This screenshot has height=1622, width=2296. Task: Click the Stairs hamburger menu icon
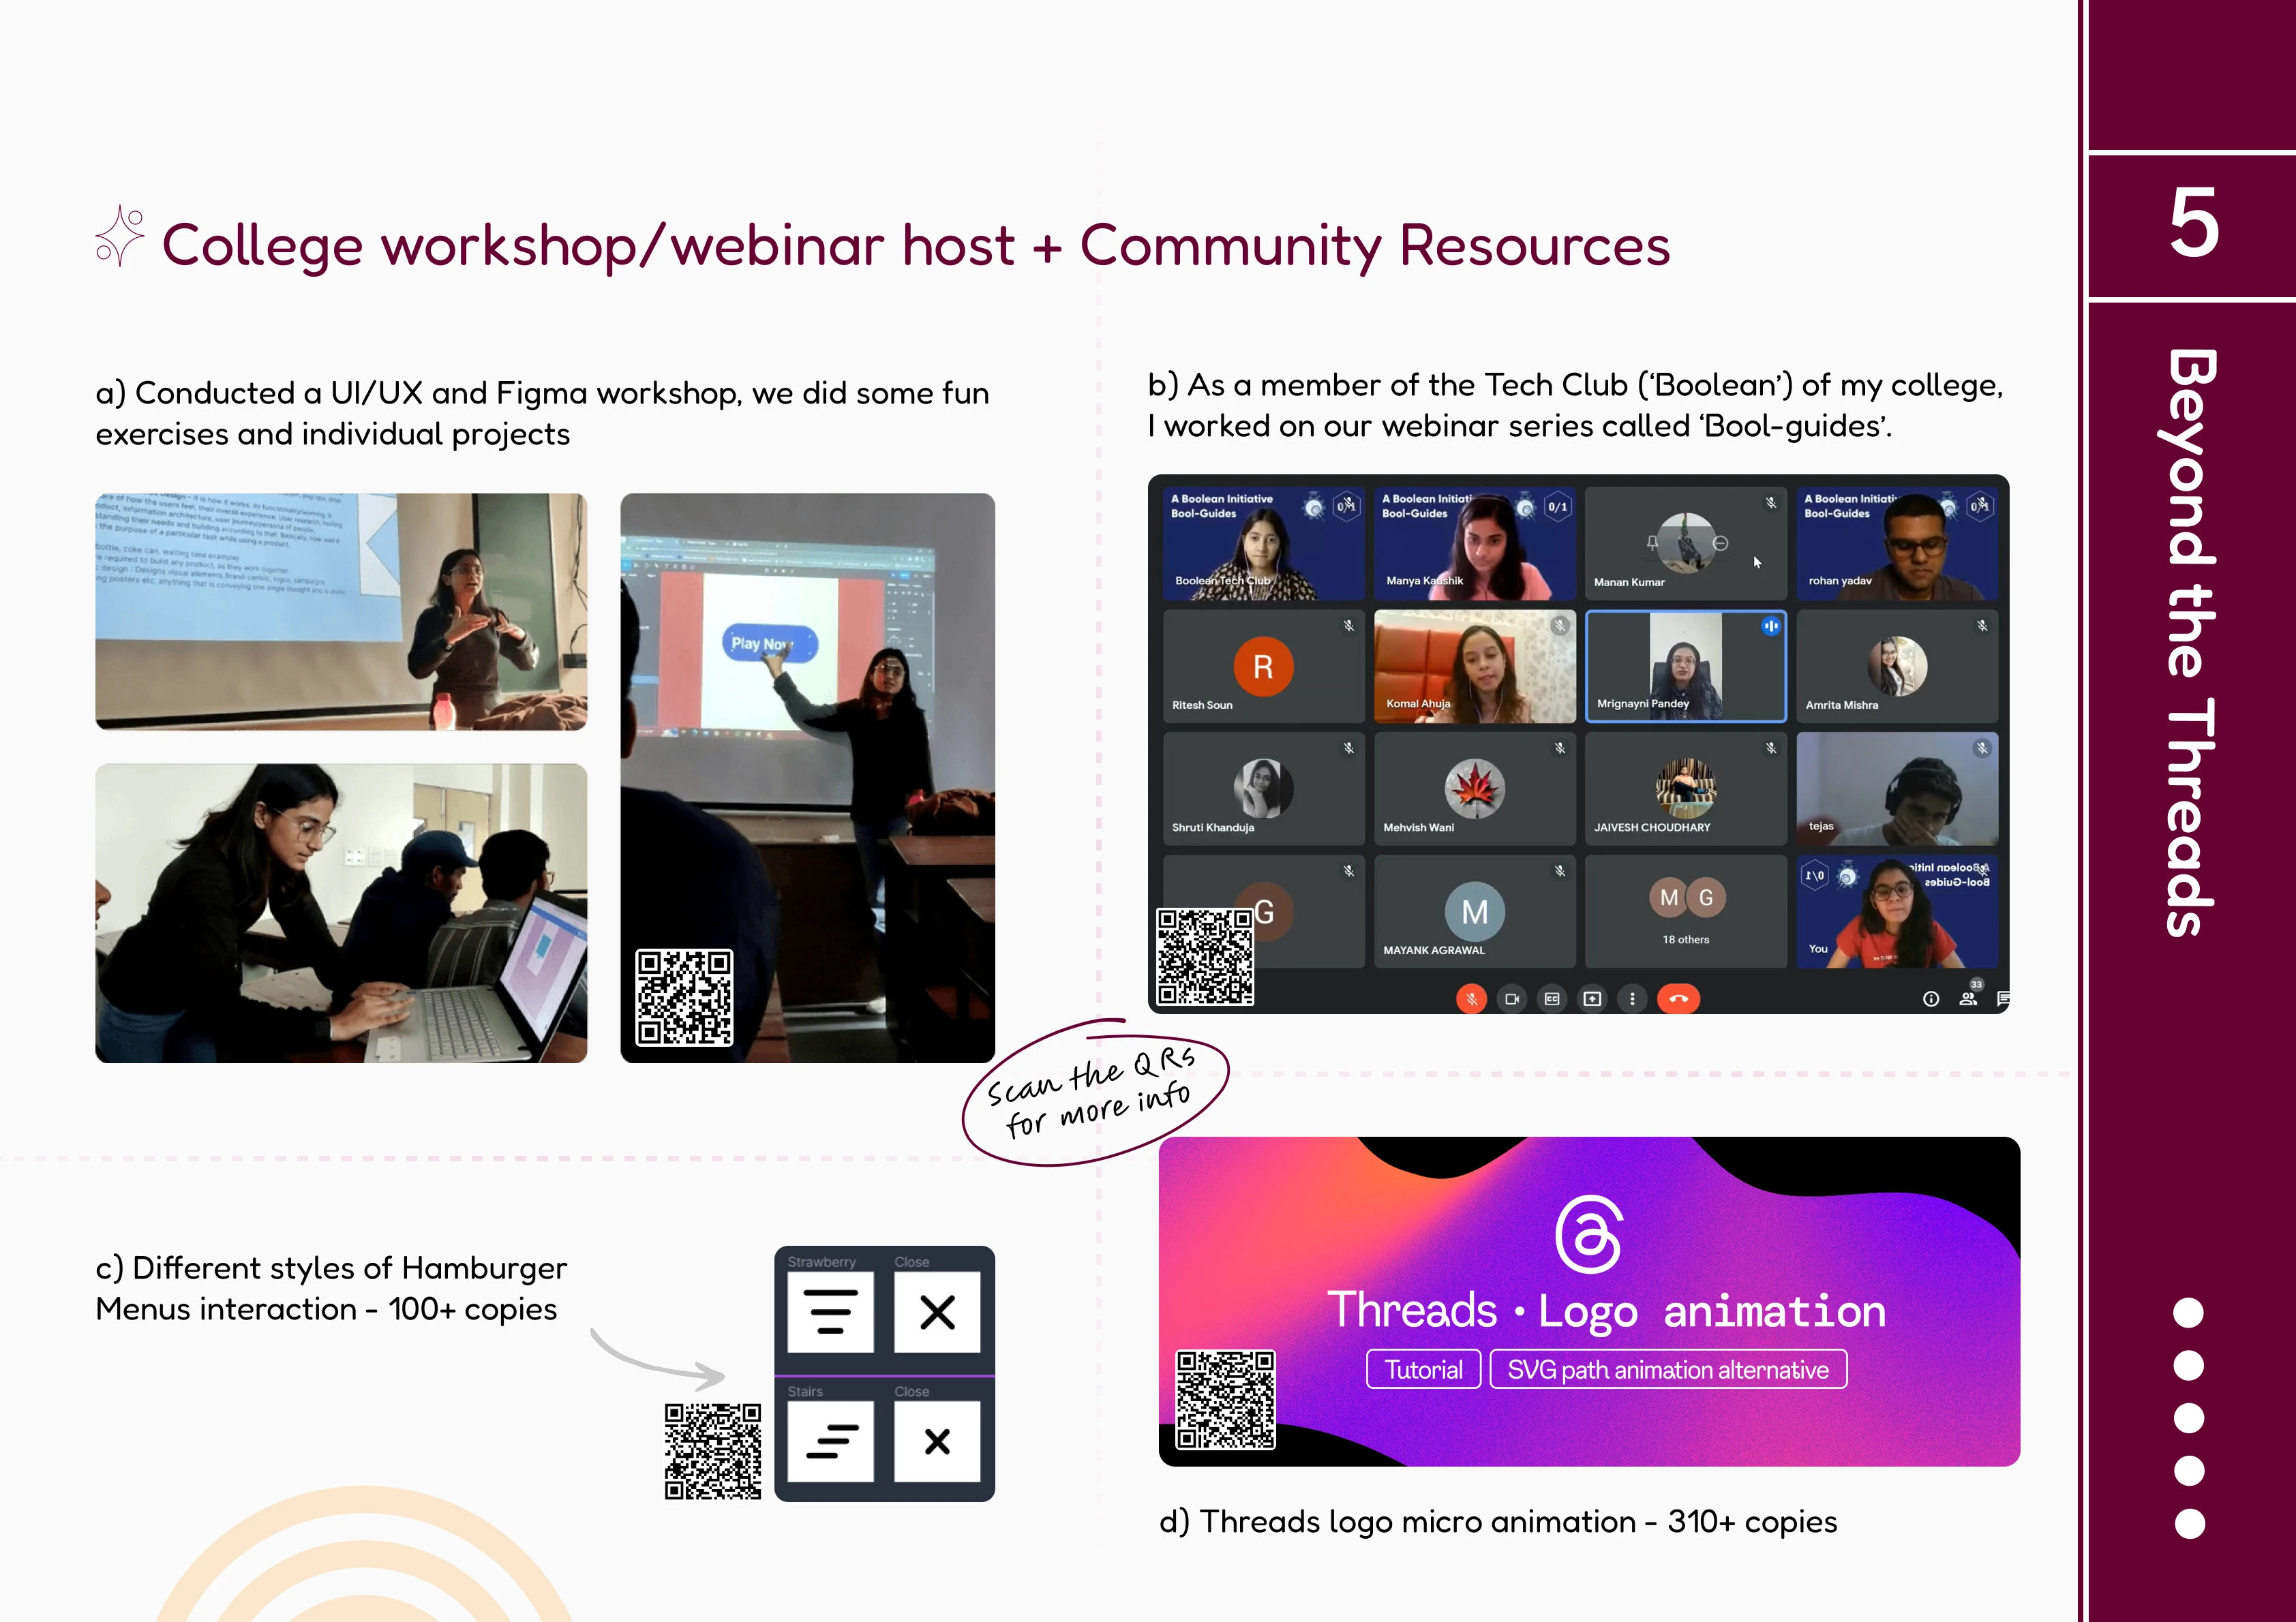tap(830, 1441)
